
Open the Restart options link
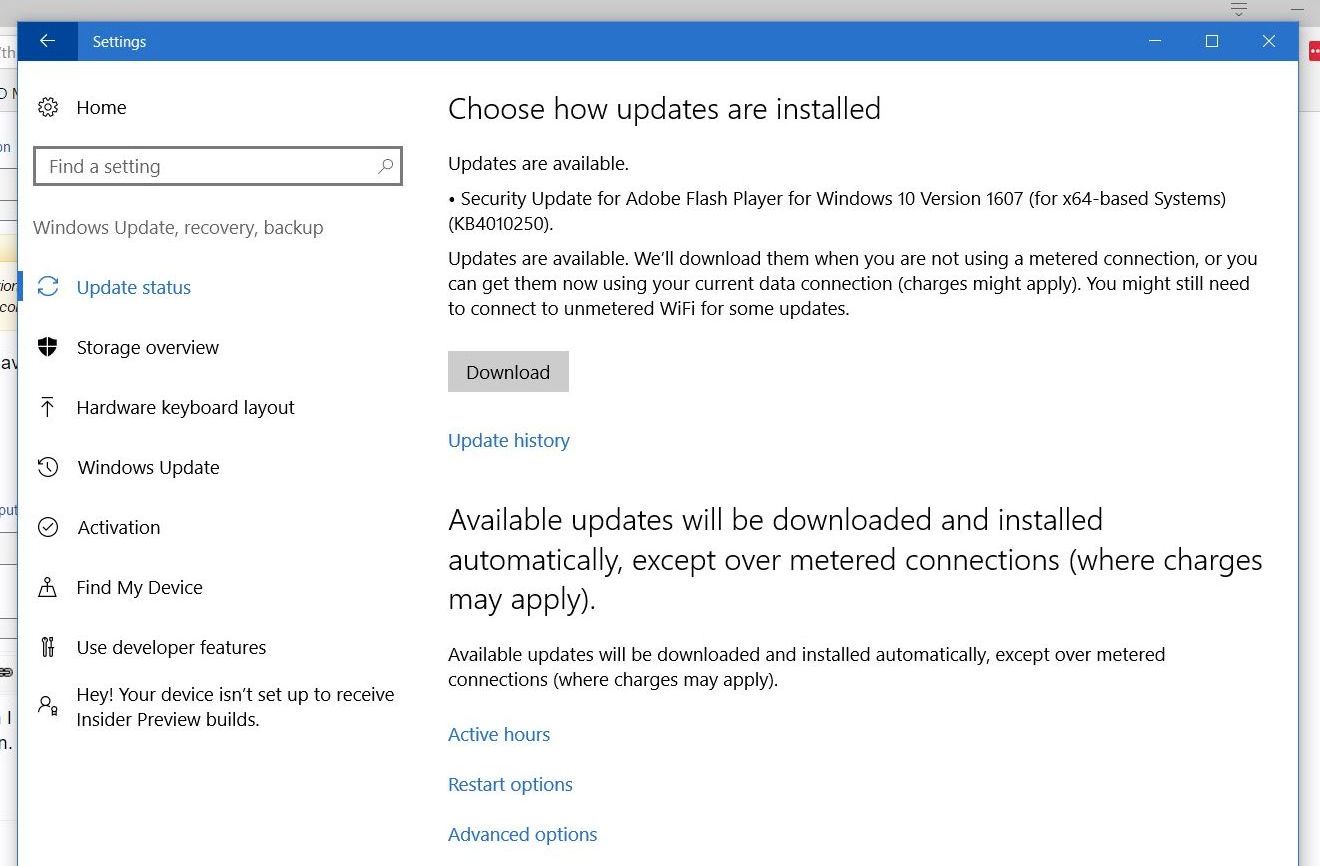pyautogui.click(x=510, y=784)
